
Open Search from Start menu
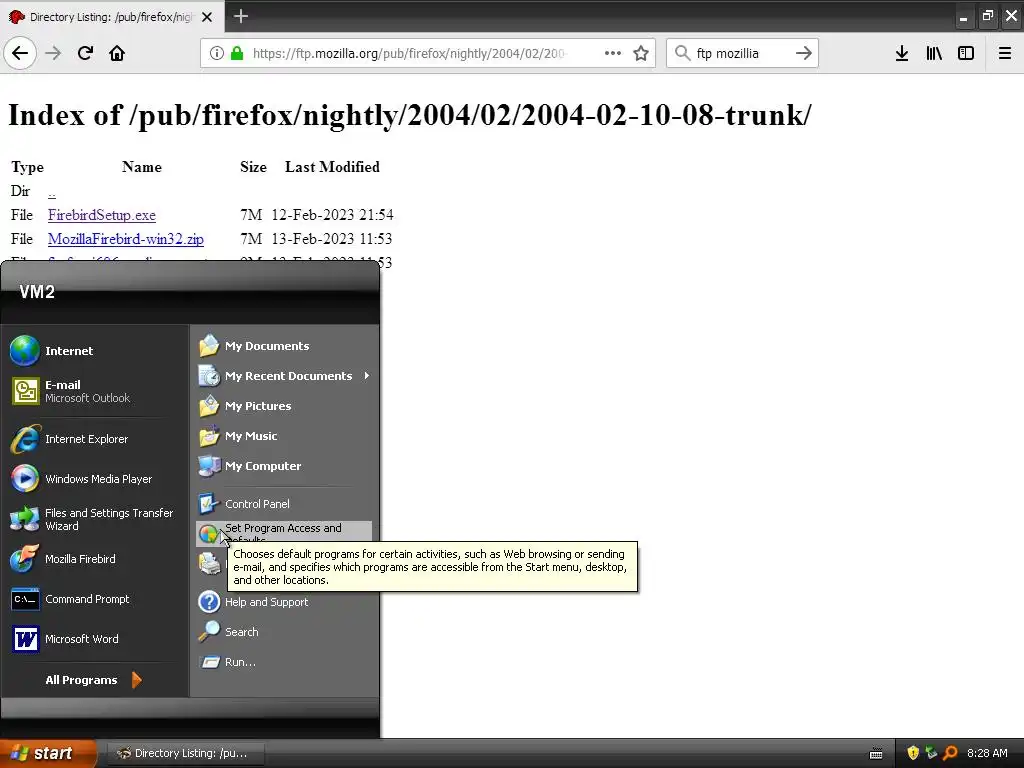284,632
